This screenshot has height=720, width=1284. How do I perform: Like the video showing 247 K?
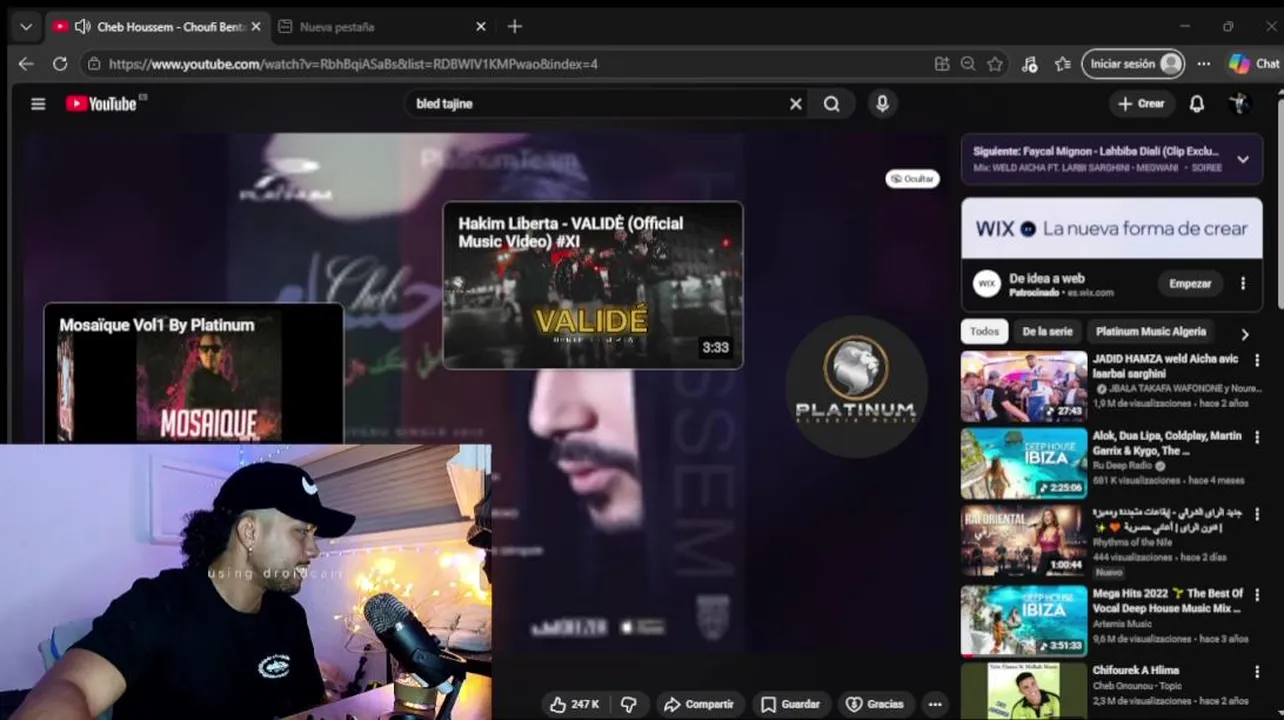[574, 704]
